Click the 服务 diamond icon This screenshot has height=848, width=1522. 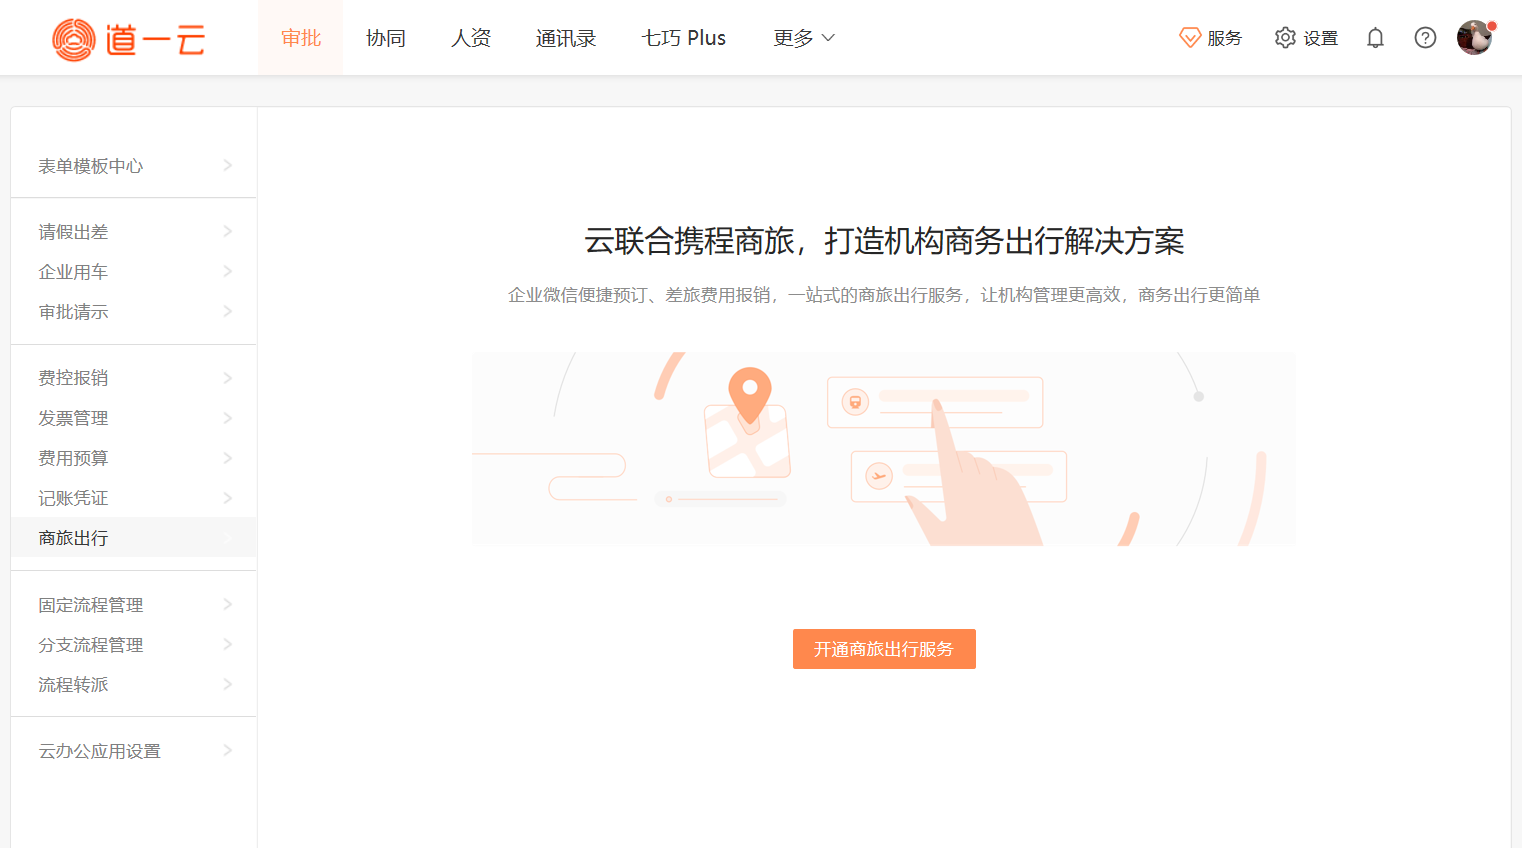(x=1190, y=38)
